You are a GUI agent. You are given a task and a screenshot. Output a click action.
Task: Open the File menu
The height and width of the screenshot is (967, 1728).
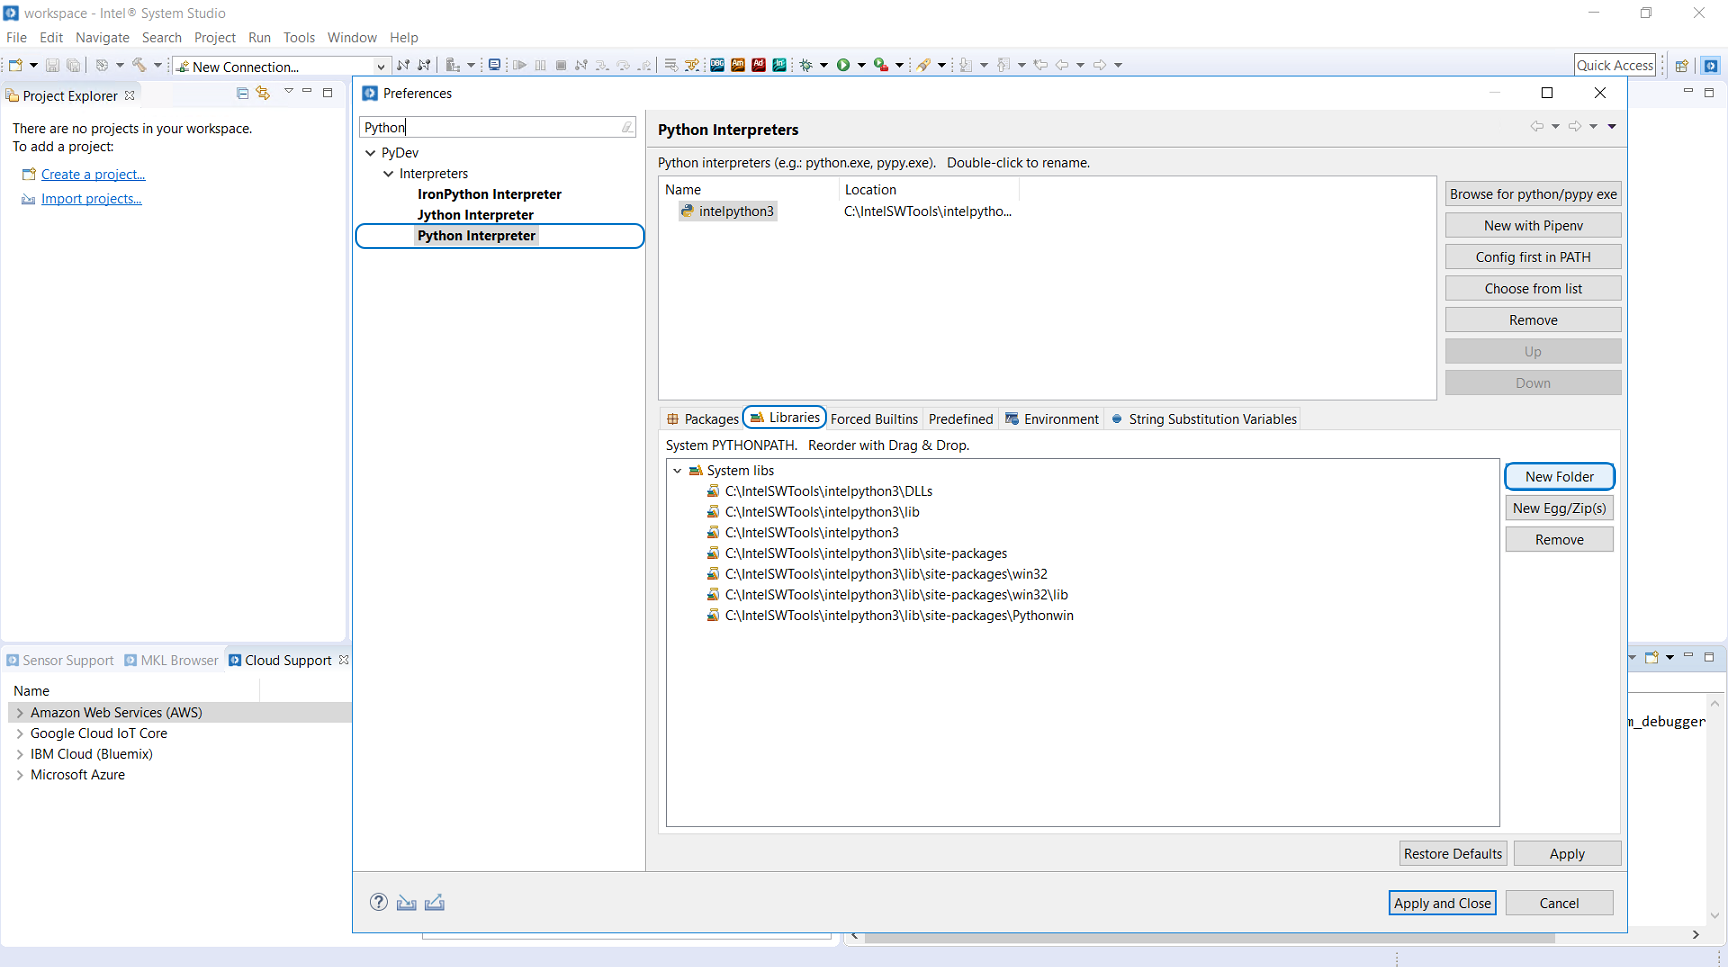pyautogui.click(x=17, y=37)
